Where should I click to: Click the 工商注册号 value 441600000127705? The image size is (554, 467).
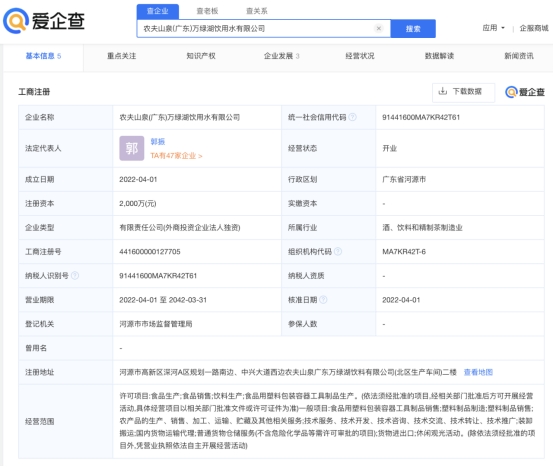(150, 252)
